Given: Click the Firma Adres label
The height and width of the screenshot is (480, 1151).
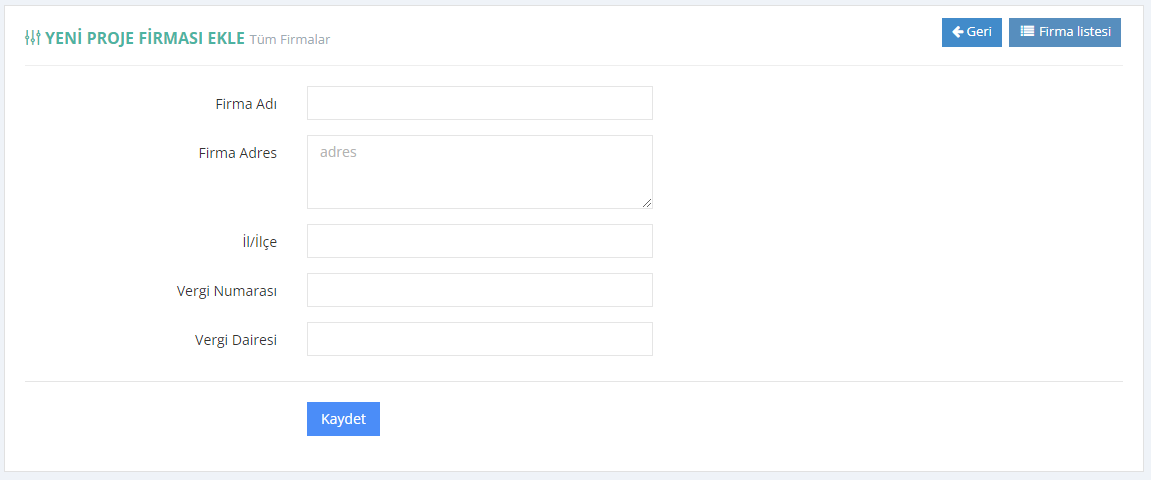Looking at the screenshot, I should [237, 153].
